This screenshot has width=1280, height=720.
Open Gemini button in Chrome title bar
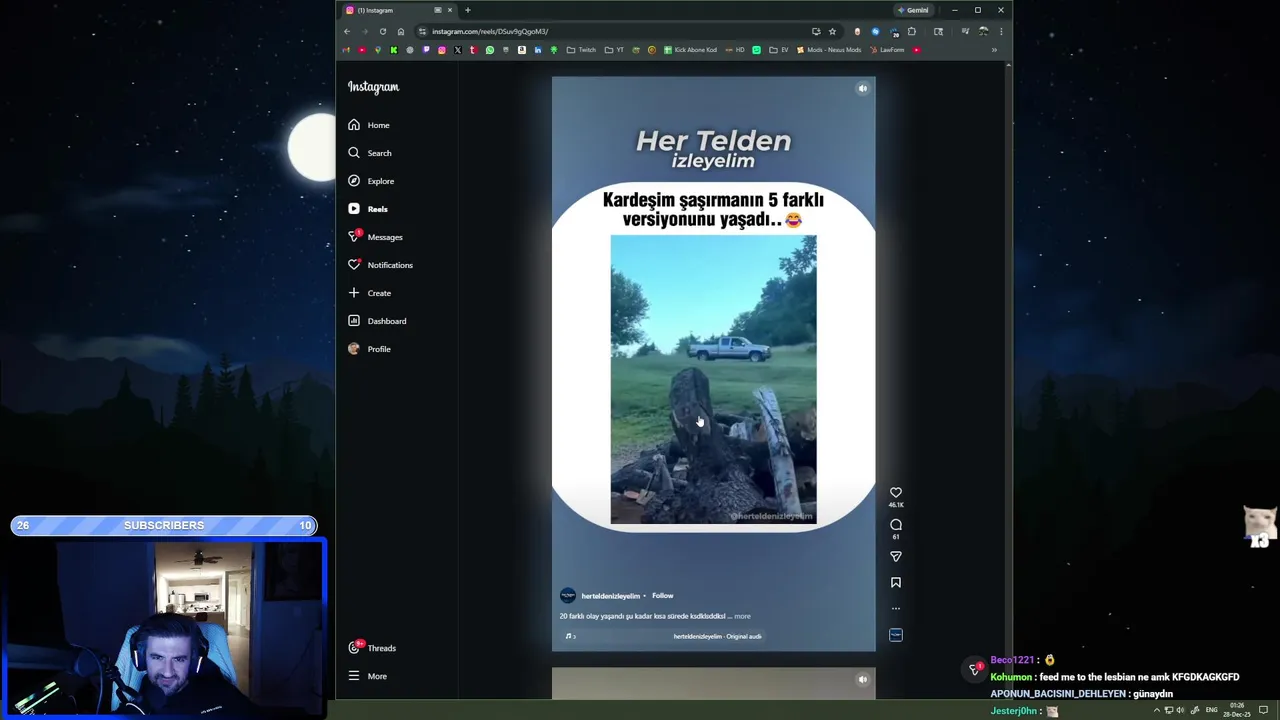tap(913, 10)
